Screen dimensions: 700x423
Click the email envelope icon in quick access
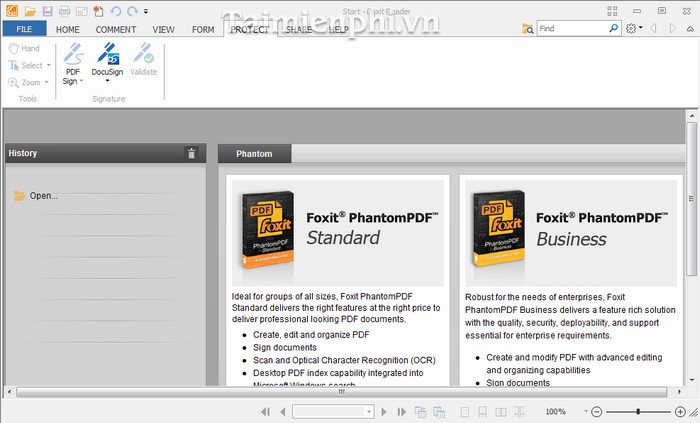pyautogui.click(x=81, y=12)
